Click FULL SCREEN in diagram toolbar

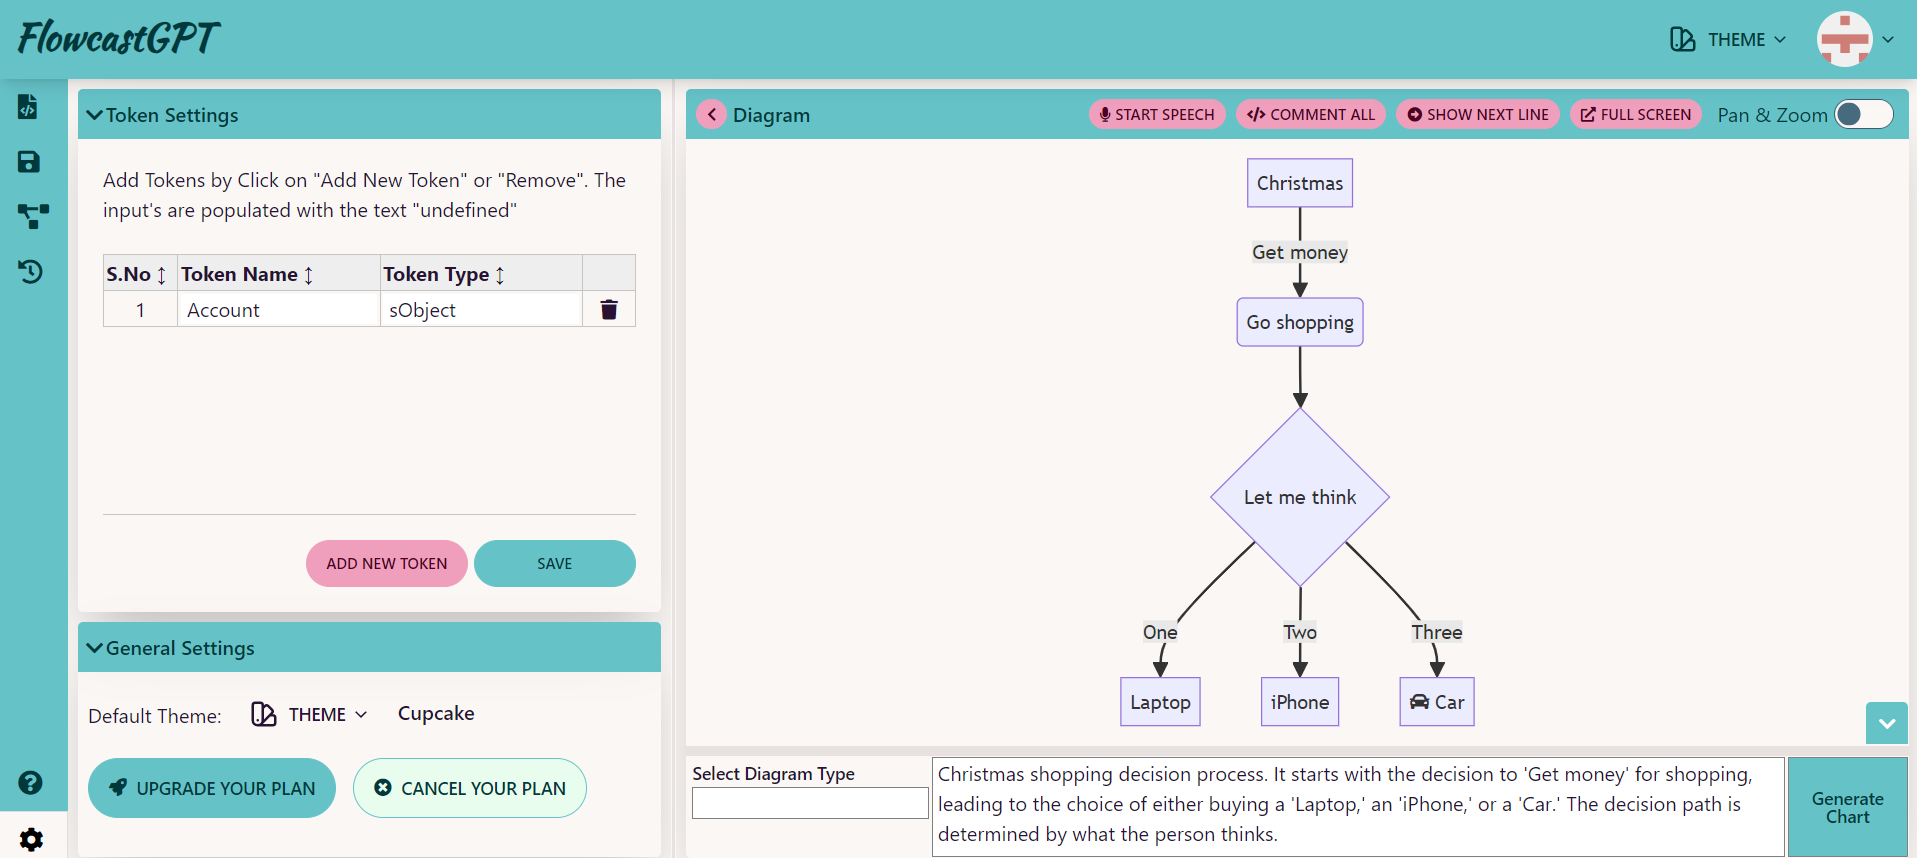point(1635,115)
